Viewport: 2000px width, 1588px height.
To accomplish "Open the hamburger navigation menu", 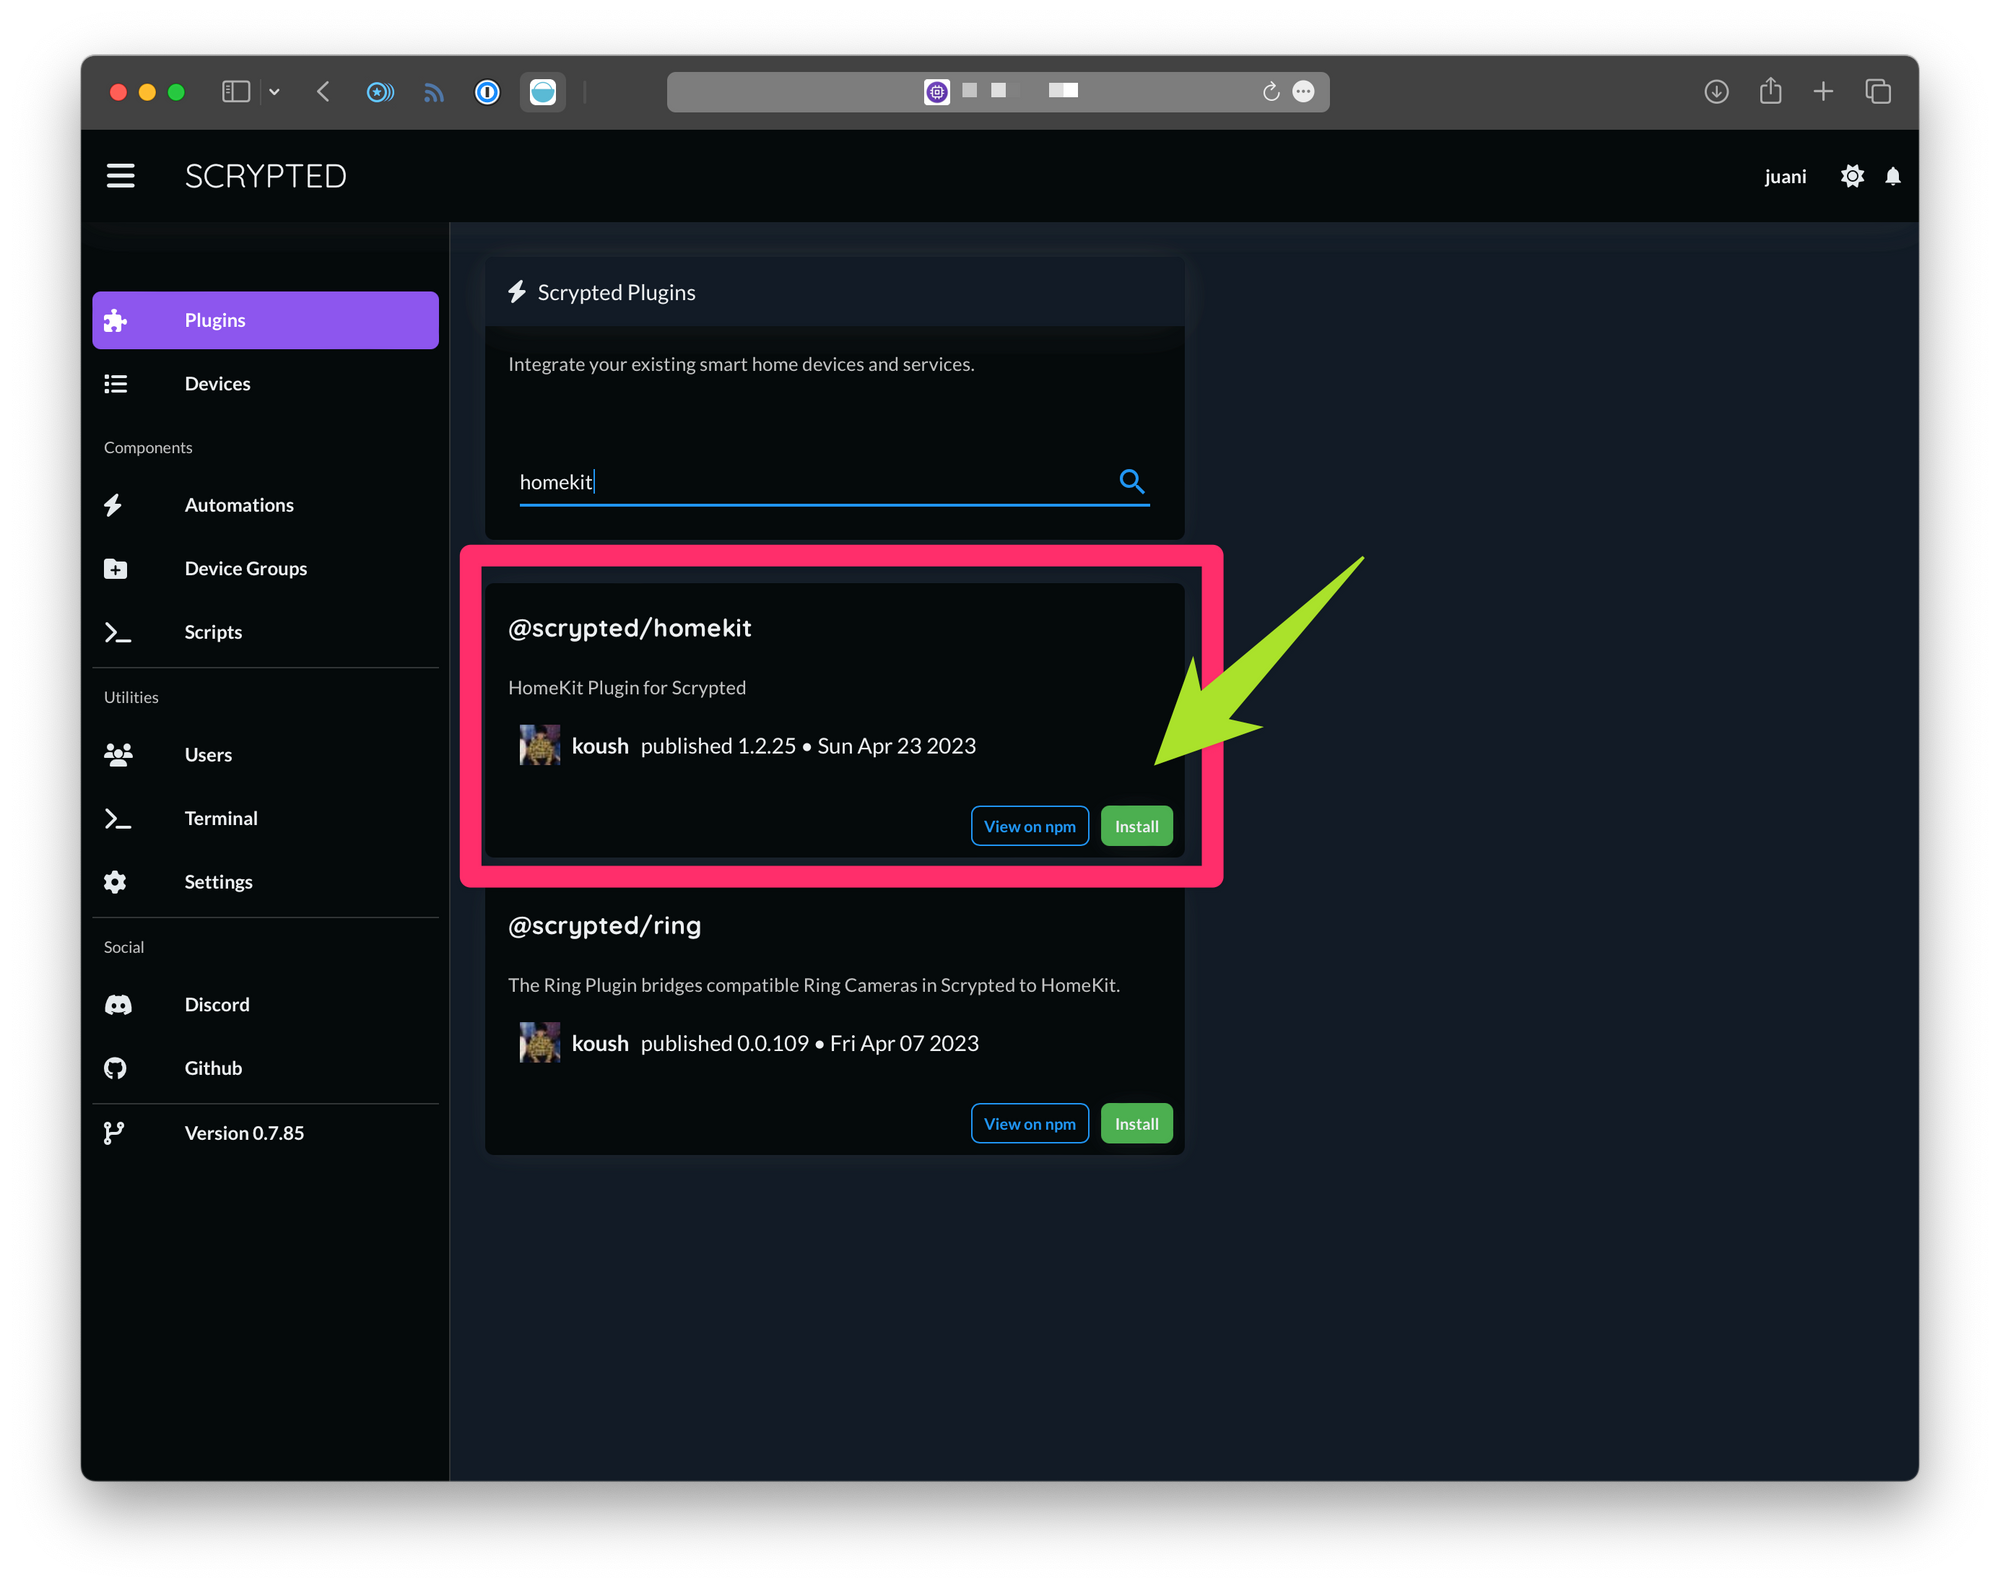I will [121, 176].
